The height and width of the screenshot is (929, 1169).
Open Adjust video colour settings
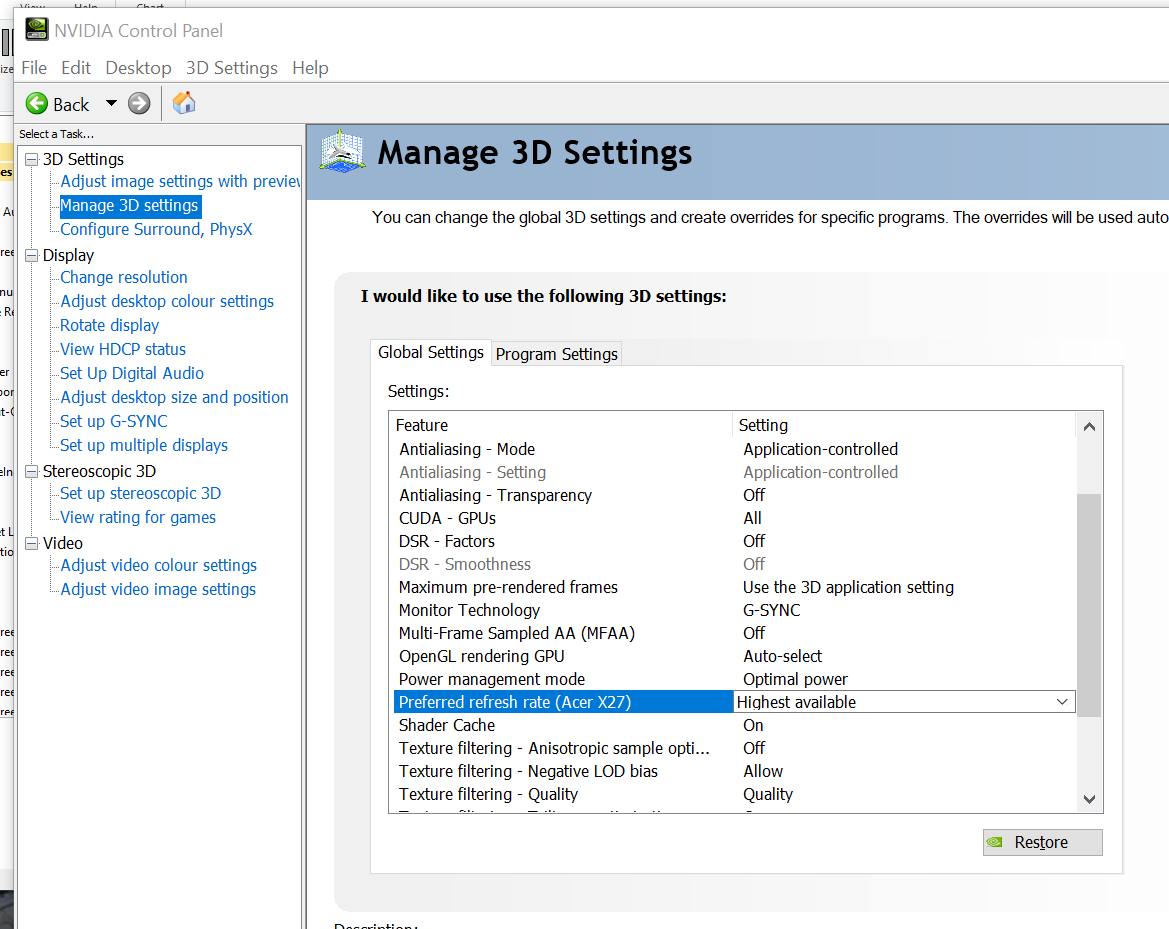point(159,565)
